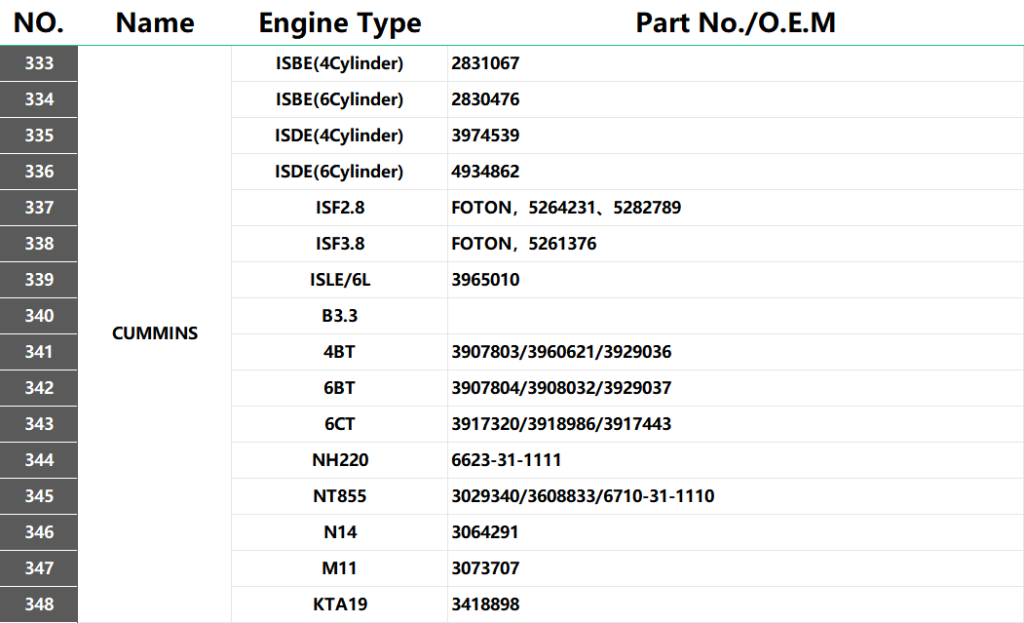Select row number 336
Image resolution: width=1024 pixels, height=623 pixels.
pyautogui.click(x=39, y=171)
